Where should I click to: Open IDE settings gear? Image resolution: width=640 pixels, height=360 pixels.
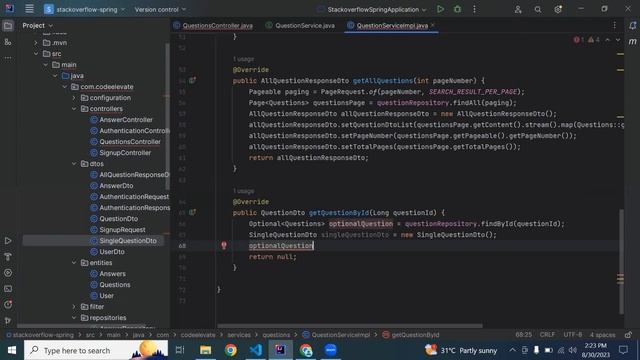click(558, 9)
